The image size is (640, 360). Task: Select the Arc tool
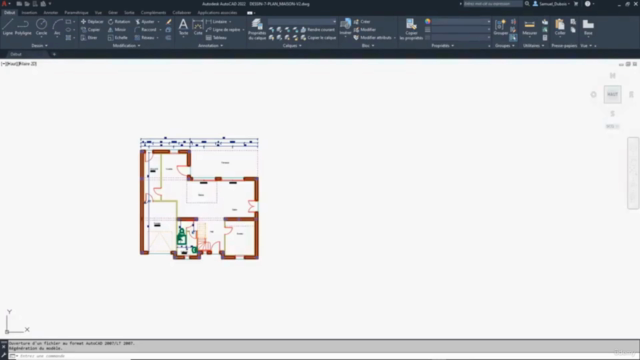click(x=57, y=27)
